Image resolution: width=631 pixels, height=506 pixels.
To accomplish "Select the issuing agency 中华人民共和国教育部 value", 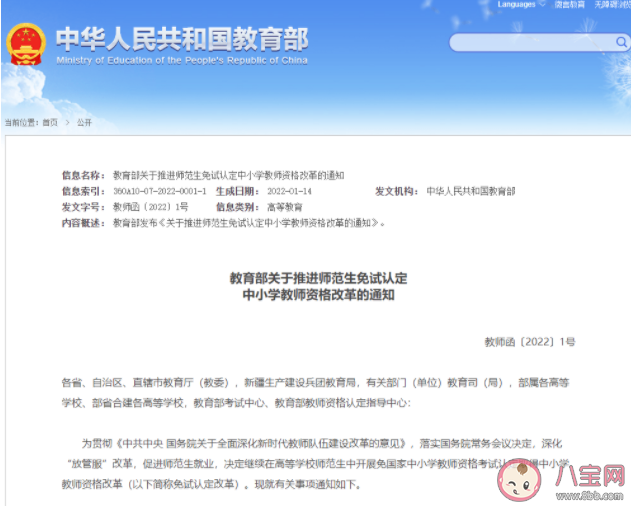I will point(471,191).
